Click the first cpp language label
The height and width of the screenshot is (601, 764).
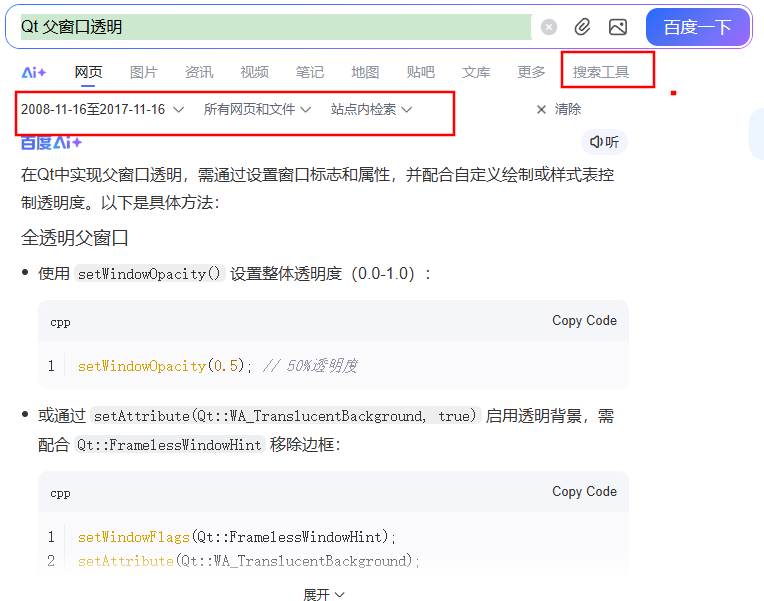click(x=60, y=322)
